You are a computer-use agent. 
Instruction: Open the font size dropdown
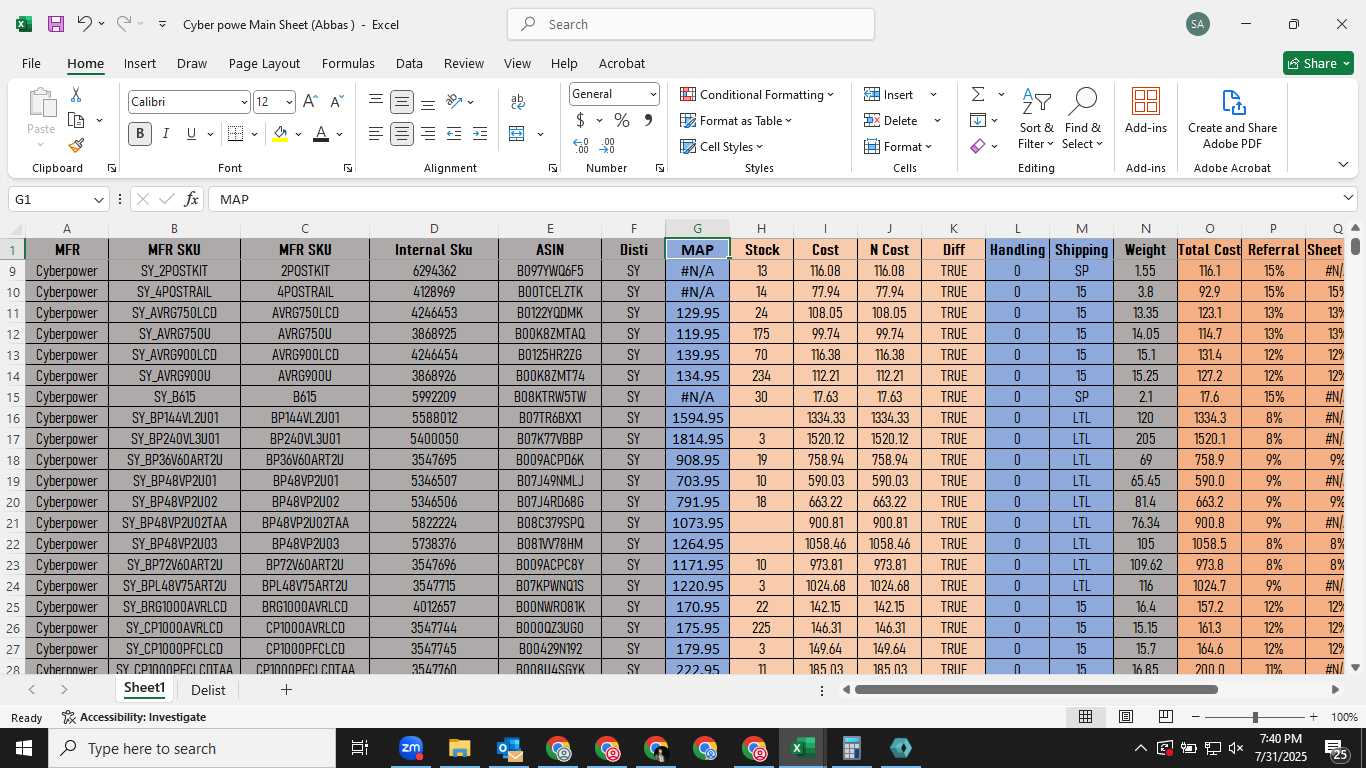[x=289, y=102]
